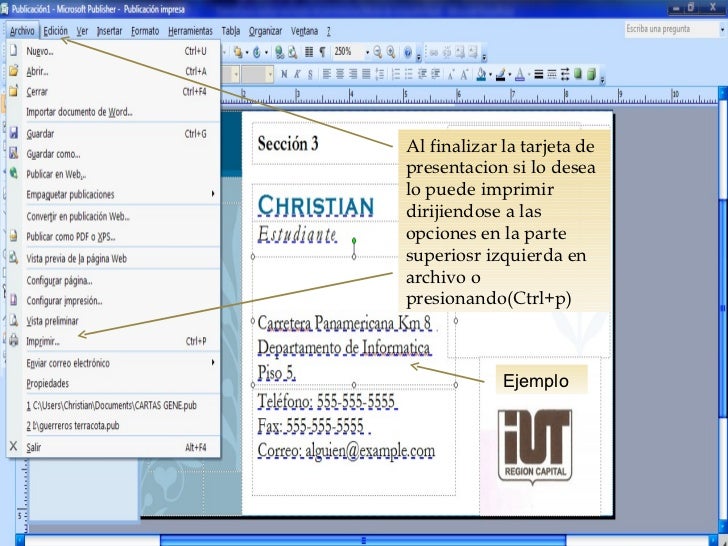Click Importar documento de Word...
Image resolution: width=728 pixels, height=546 pixels.
[x=113, y=112]
